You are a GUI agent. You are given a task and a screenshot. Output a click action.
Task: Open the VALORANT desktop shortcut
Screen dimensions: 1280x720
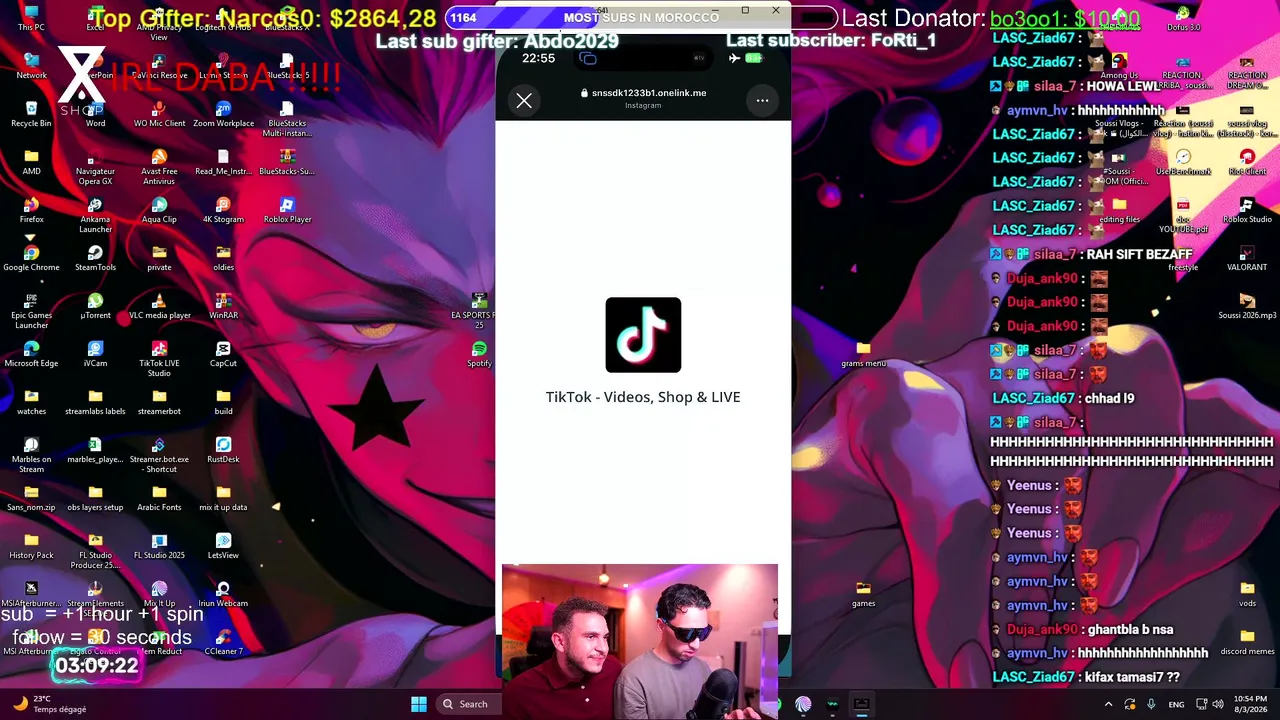pos(1247,257)
